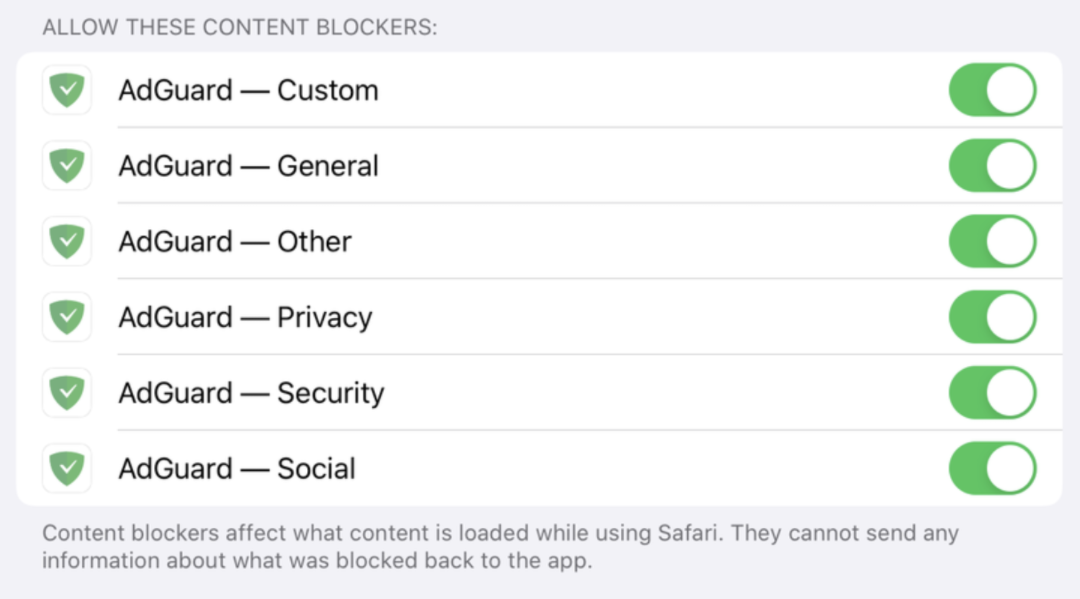Disable the AdGuard — Custom content blocker switch
The width and height of the screenshot is (1080, 599).
pos(992,91)
